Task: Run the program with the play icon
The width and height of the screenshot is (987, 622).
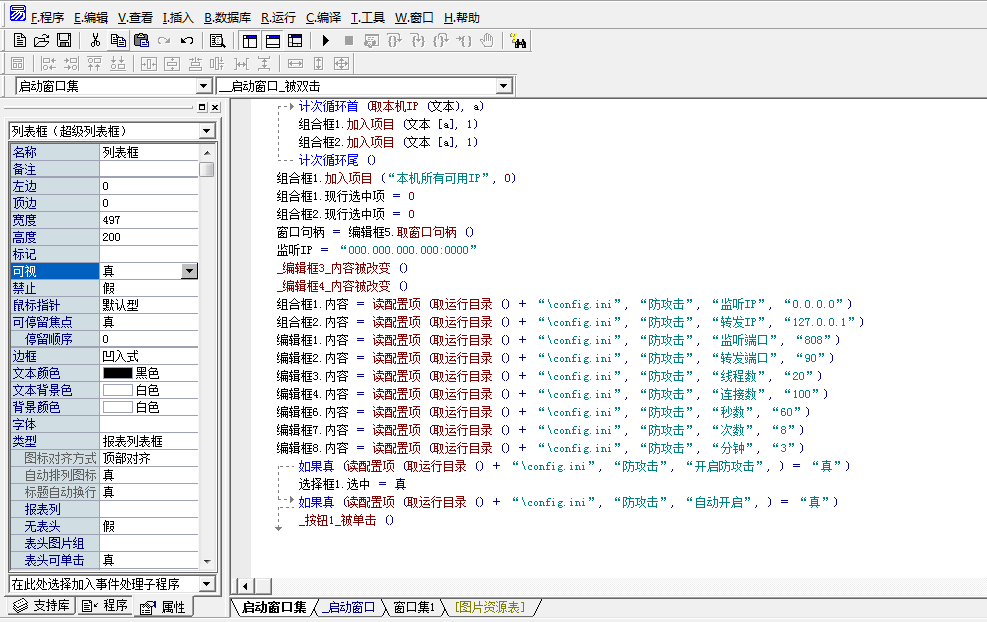Action: [x=326, y=41]
